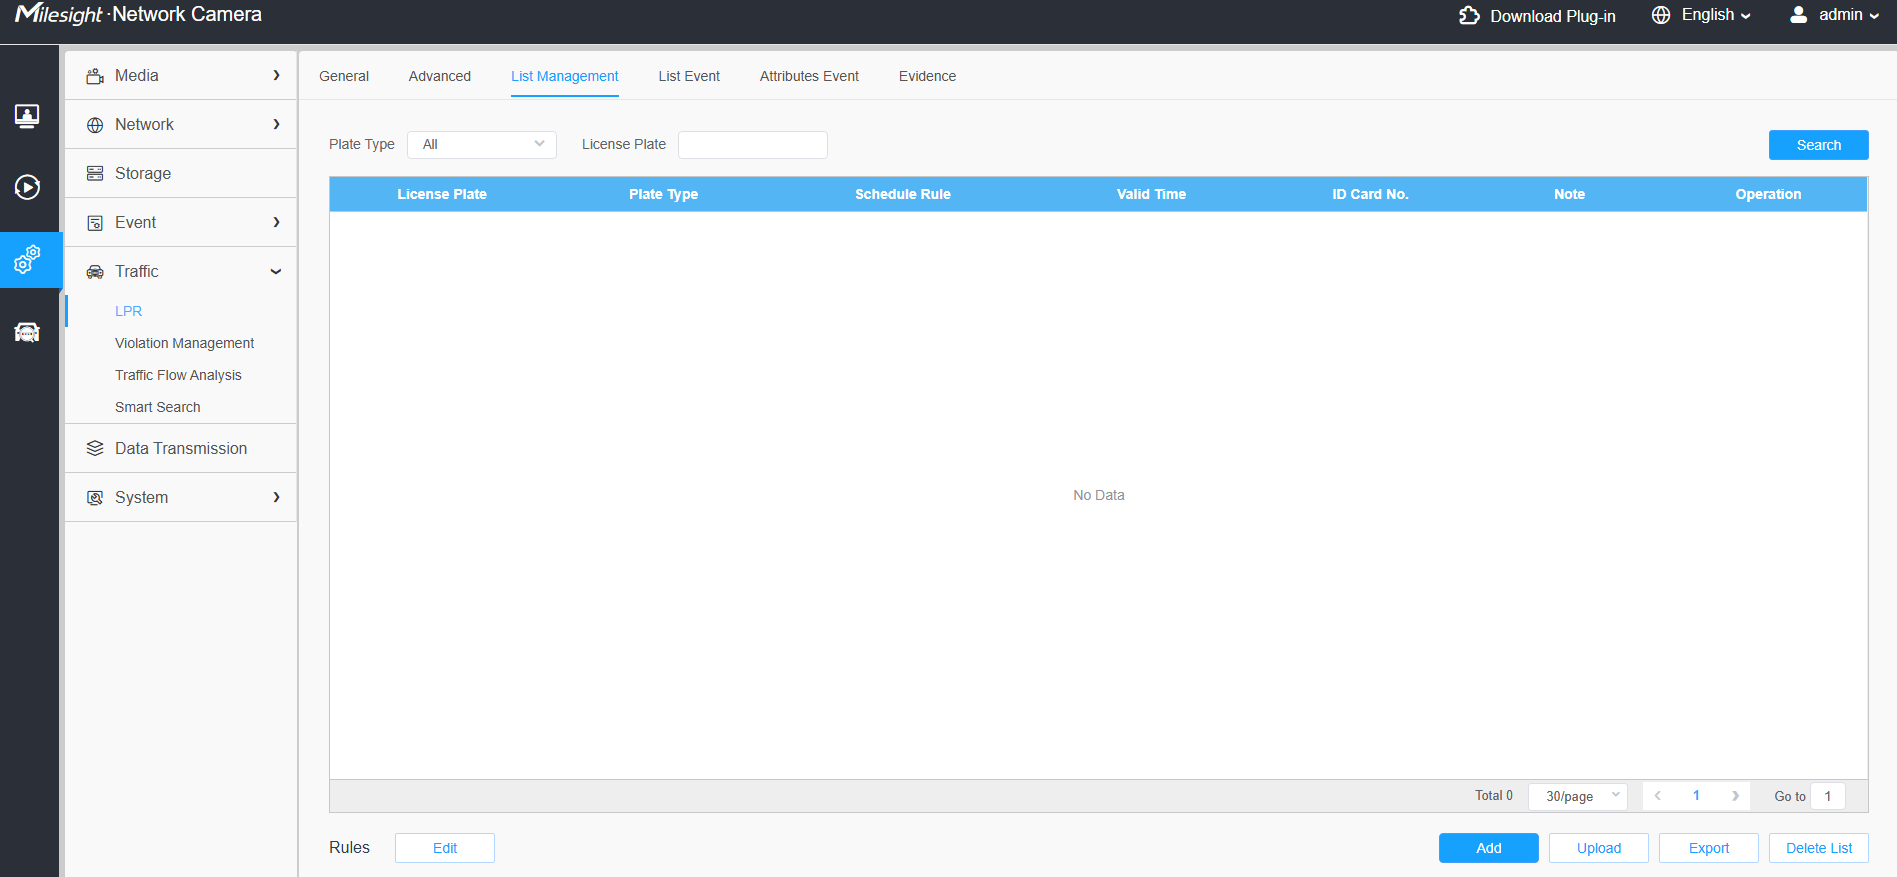
Task: Open the vehicle icon in left rail
Action: coord(27,332)
